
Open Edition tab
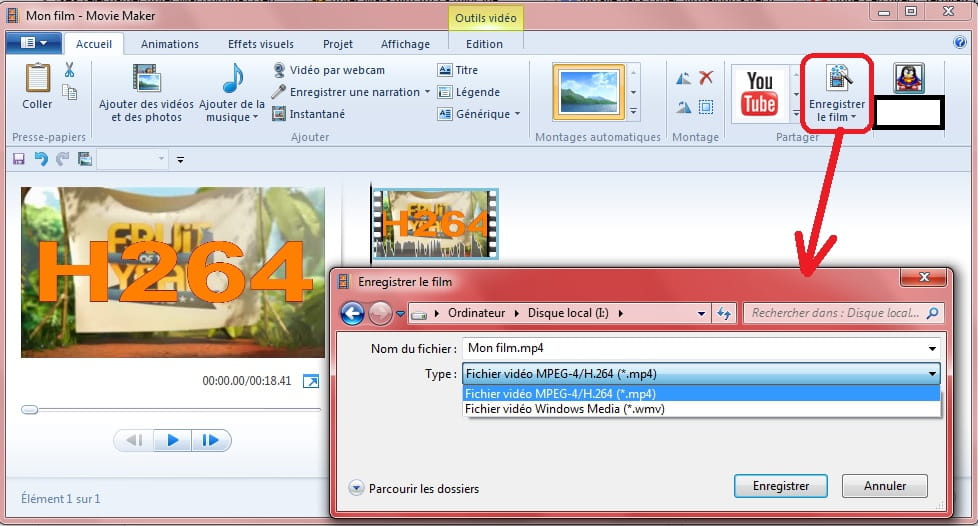tap(485, 44)
